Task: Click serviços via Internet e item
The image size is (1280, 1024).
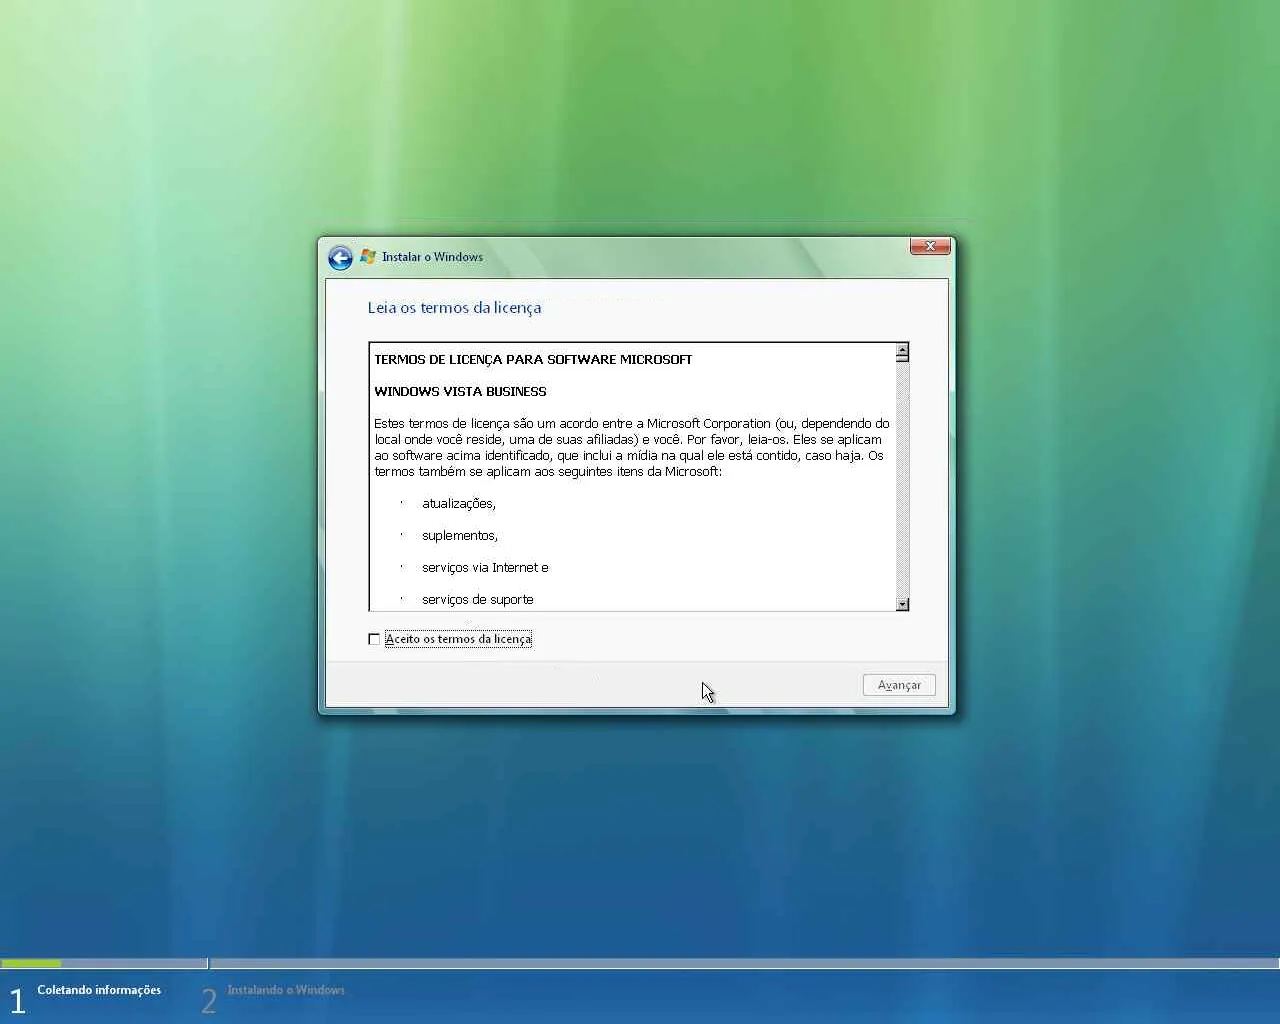Action: [x=485, y=567]
